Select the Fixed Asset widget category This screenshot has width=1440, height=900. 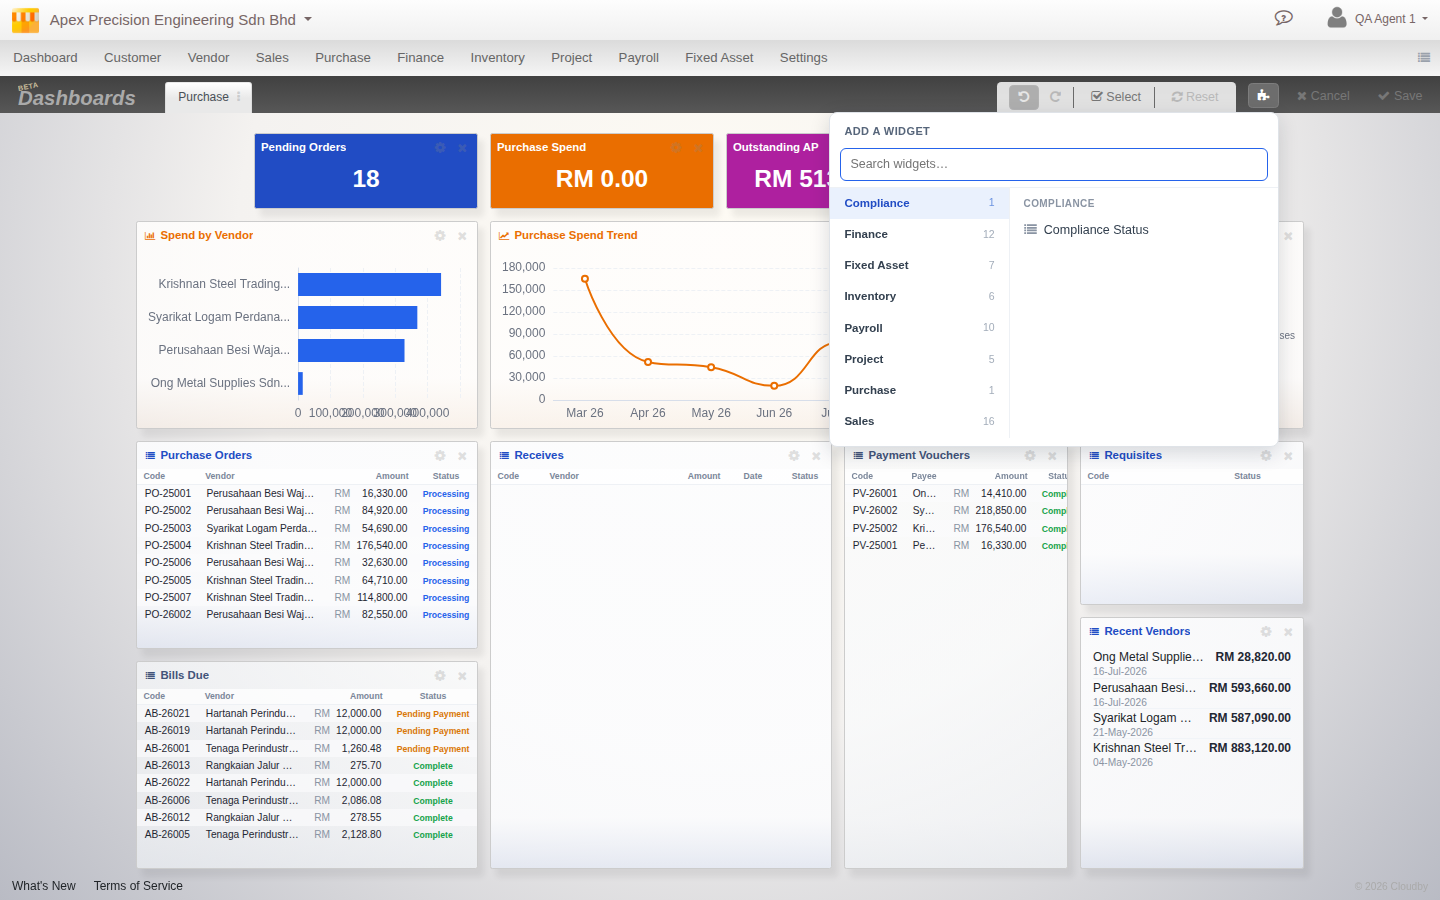(919, 265)
